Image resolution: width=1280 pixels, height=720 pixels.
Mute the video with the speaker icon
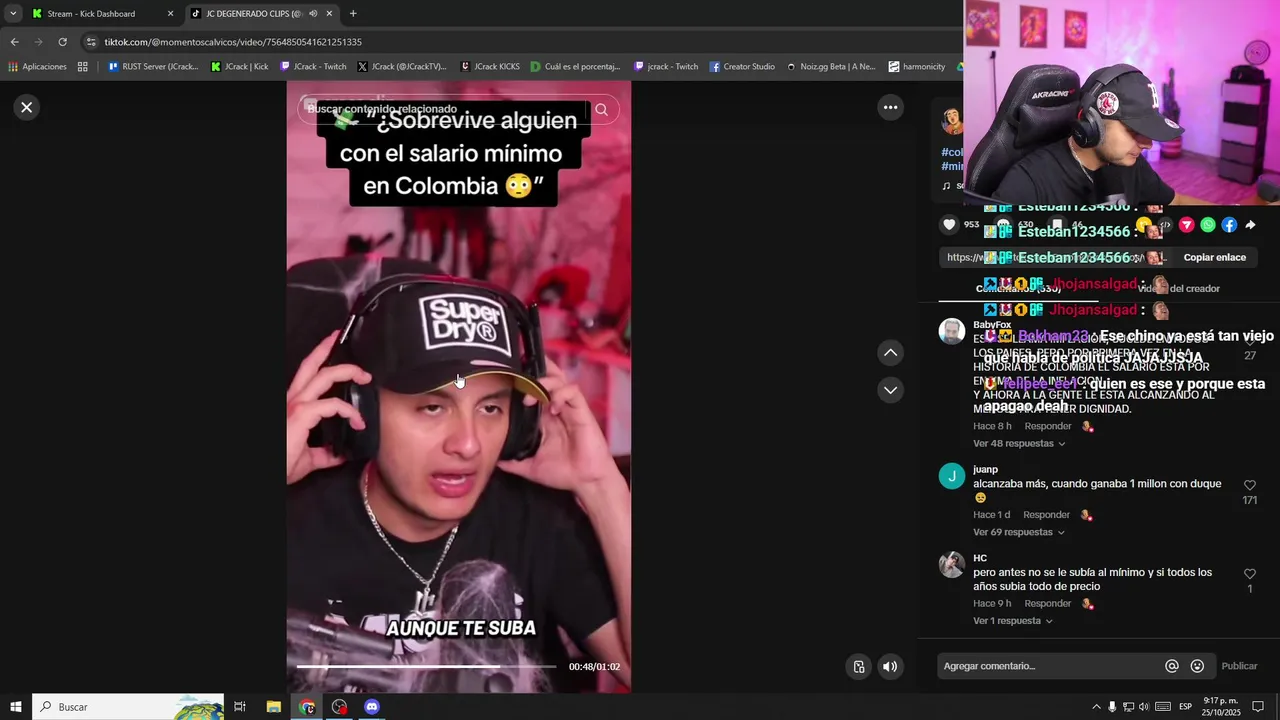[890, 667]
